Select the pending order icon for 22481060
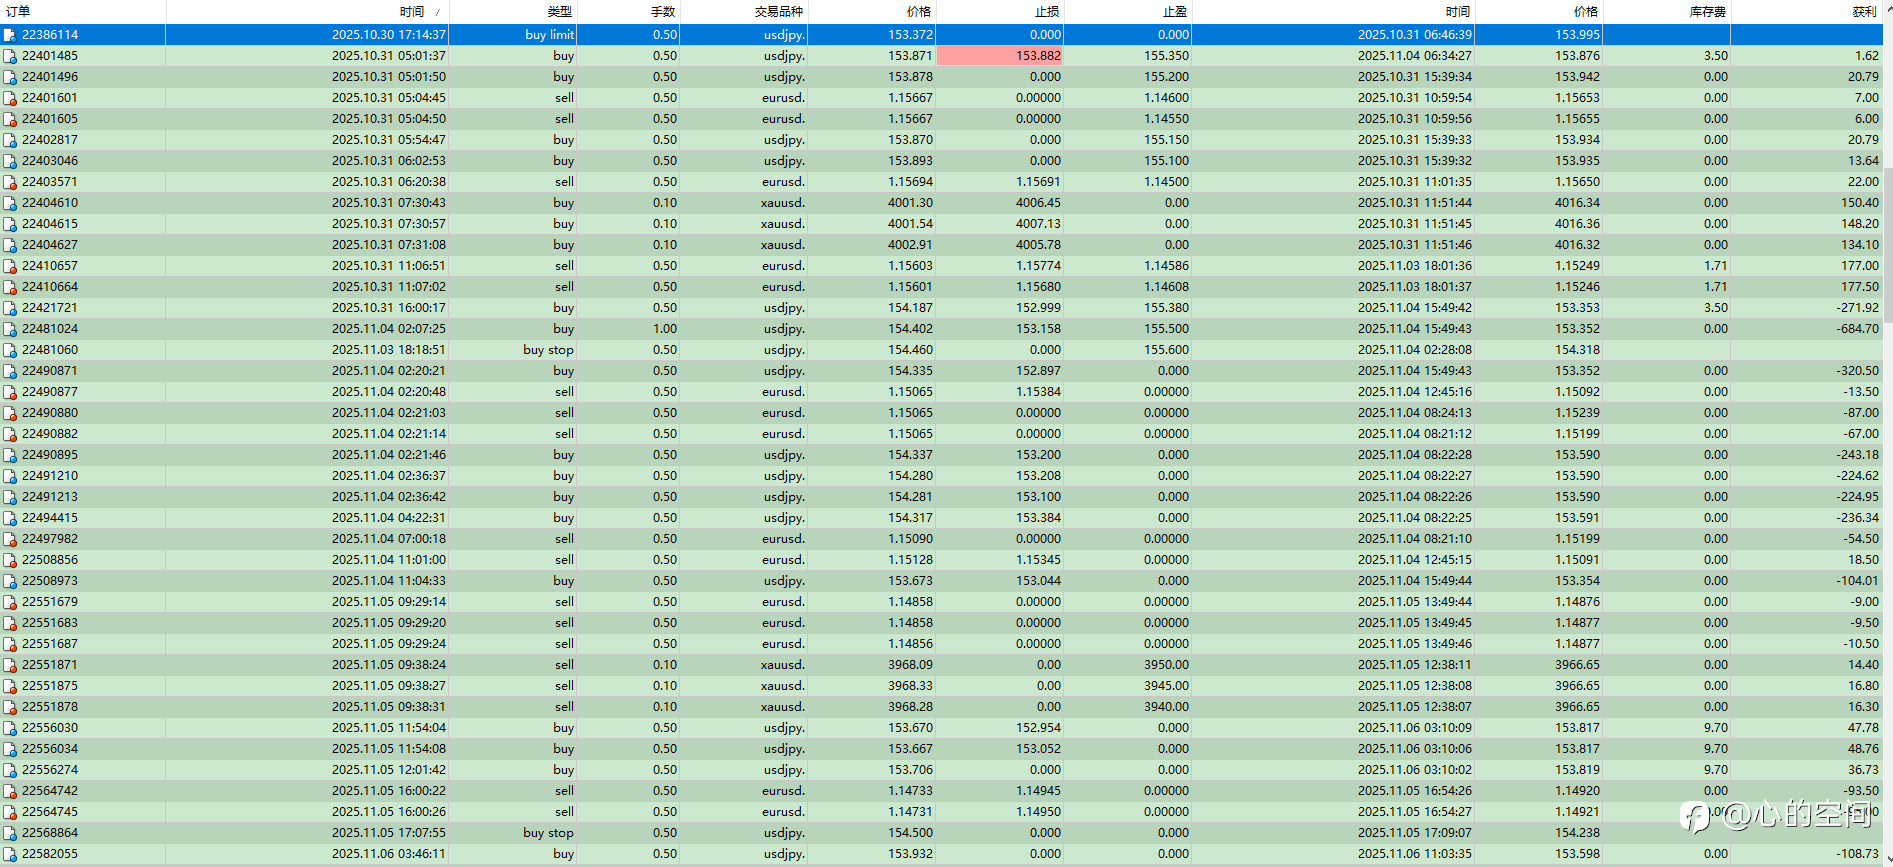Image resolution: width=1893 pixels, height=867 pixels. pyautogui.click(x=10, y=350)
